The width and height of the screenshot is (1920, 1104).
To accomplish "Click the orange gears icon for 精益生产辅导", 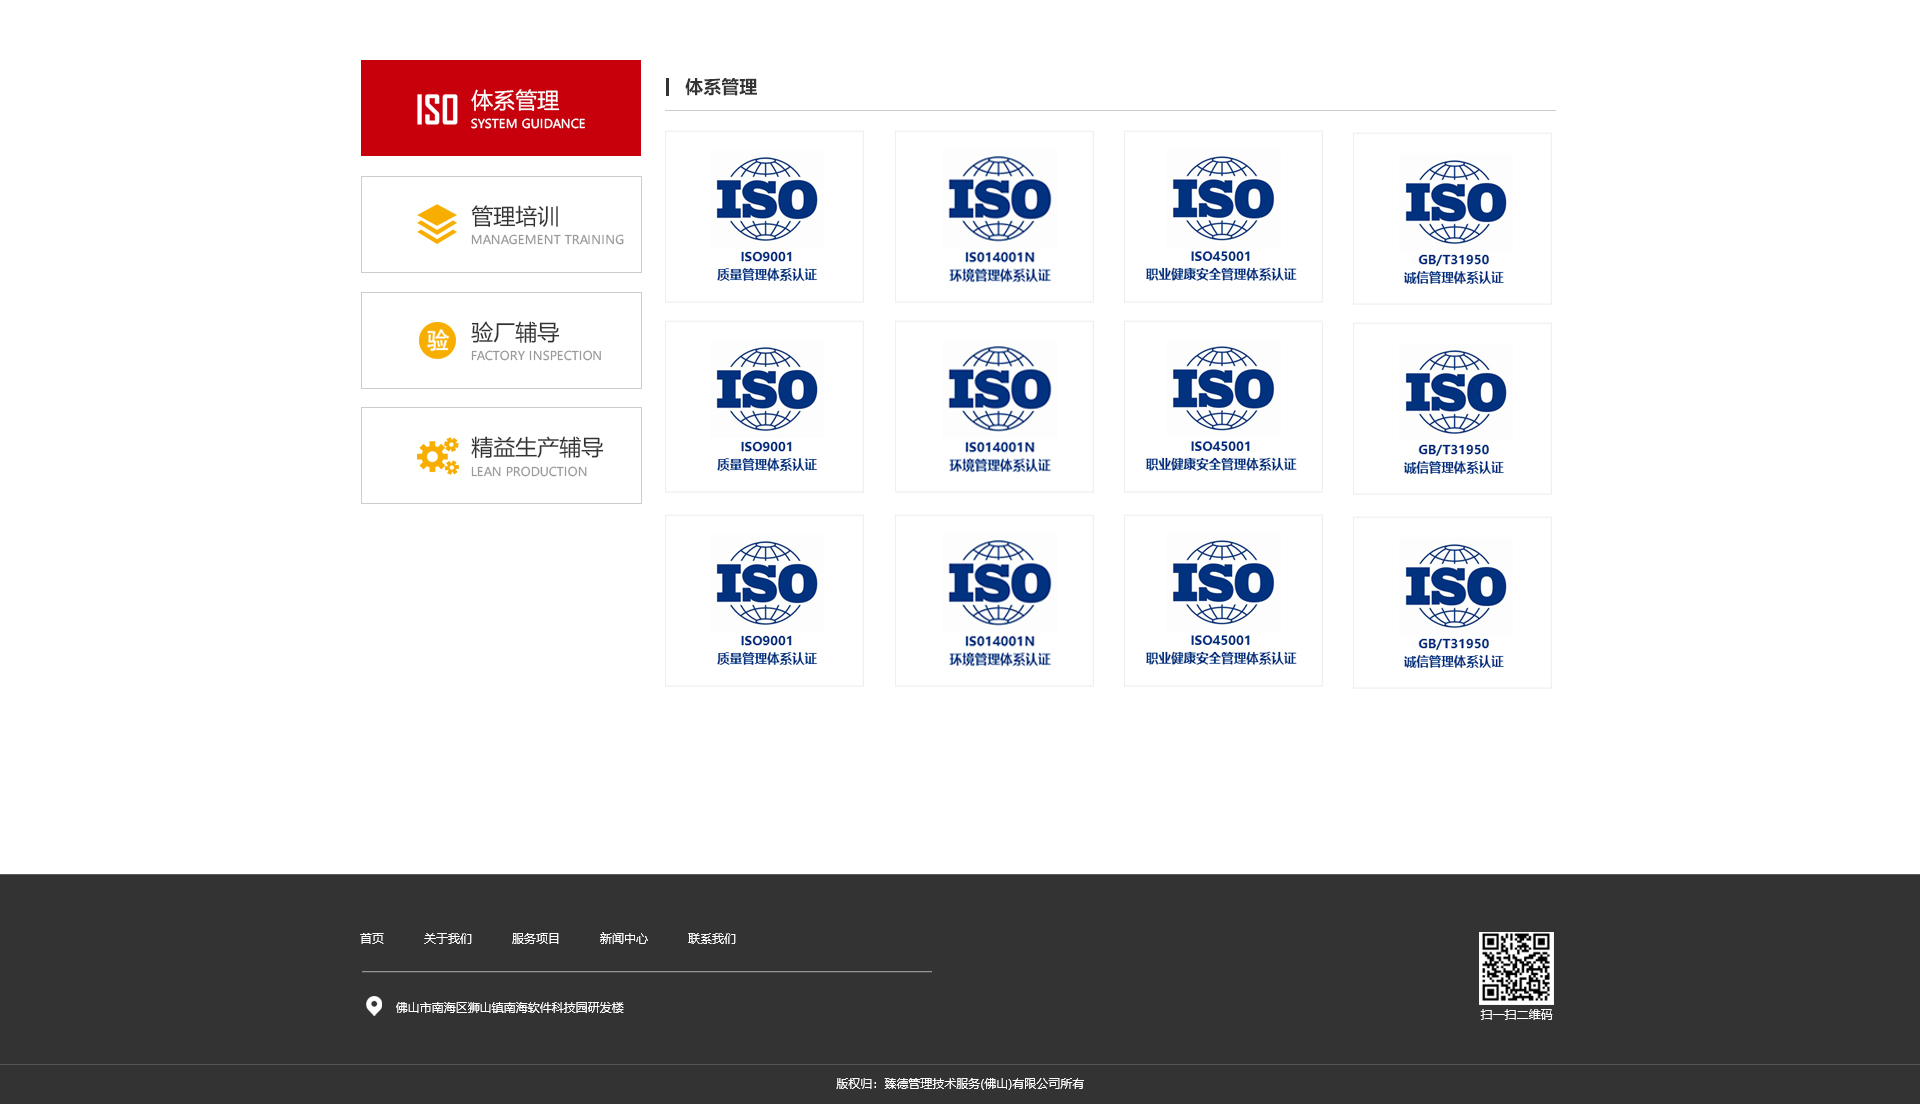I will click(x=438, y=456).
